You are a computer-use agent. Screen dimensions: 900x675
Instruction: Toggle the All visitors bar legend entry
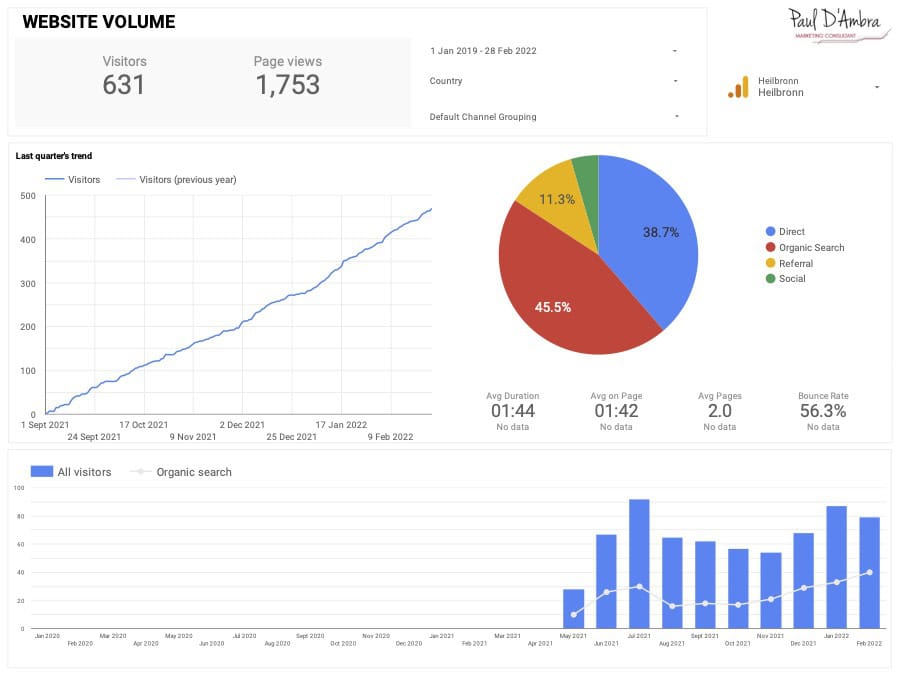(71, 472)
